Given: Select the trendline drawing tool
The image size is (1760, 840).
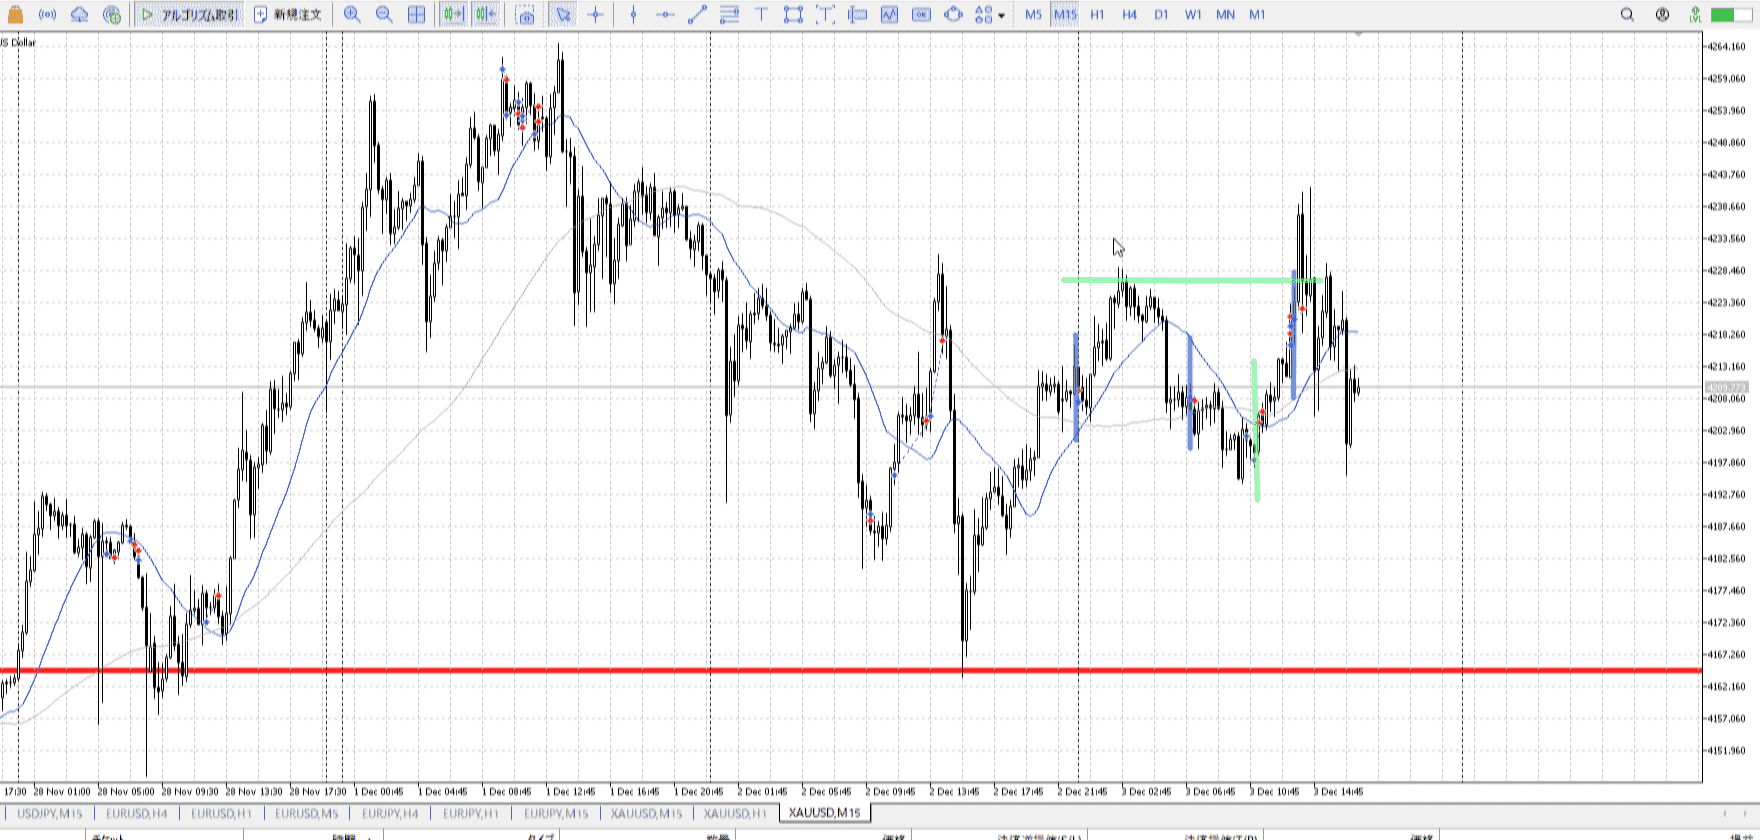Looking at the screenshot, I should tap(697, 15).
